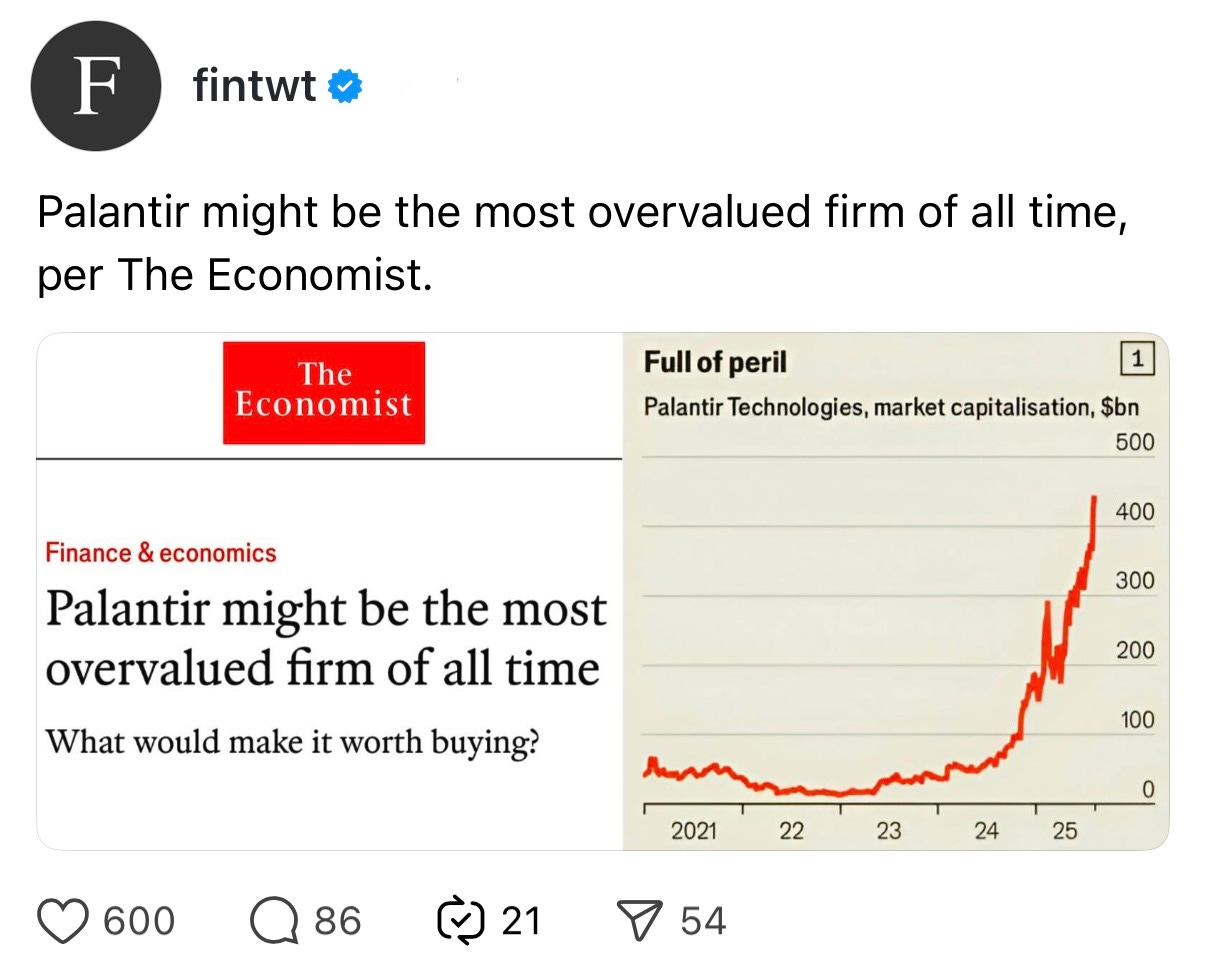
Task: Open replies via the comment bubble icon
Action: (x=274, y=921)
